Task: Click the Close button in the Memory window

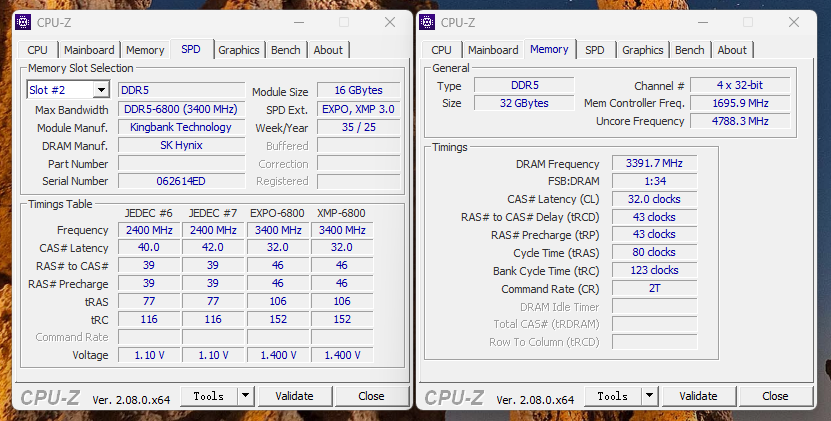Action: [x=775, y=396]
